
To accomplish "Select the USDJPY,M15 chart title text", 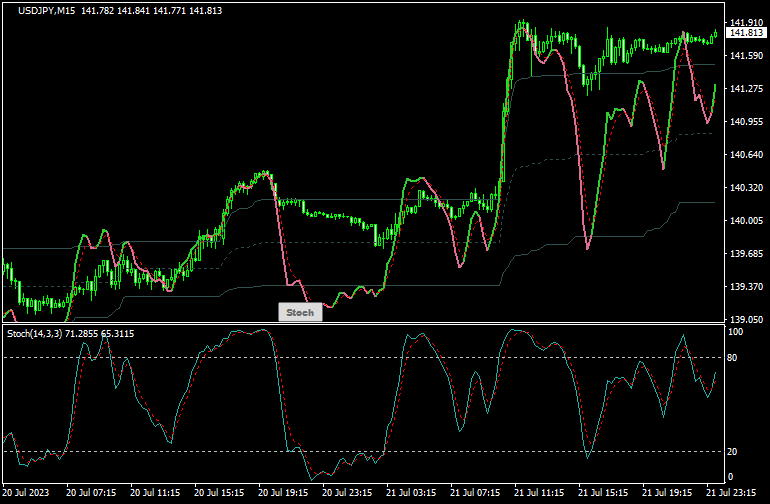I will pos(47,10).
